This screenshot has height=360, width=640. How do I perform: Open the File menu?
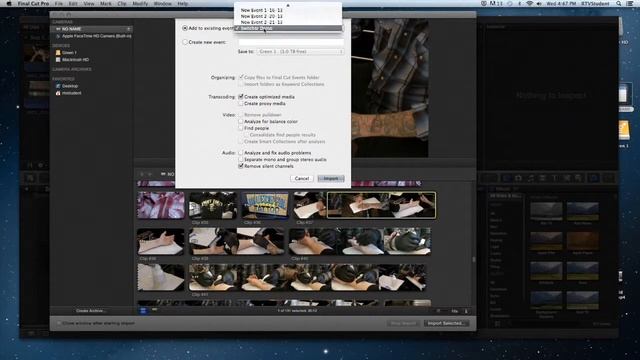coord(59,4)
